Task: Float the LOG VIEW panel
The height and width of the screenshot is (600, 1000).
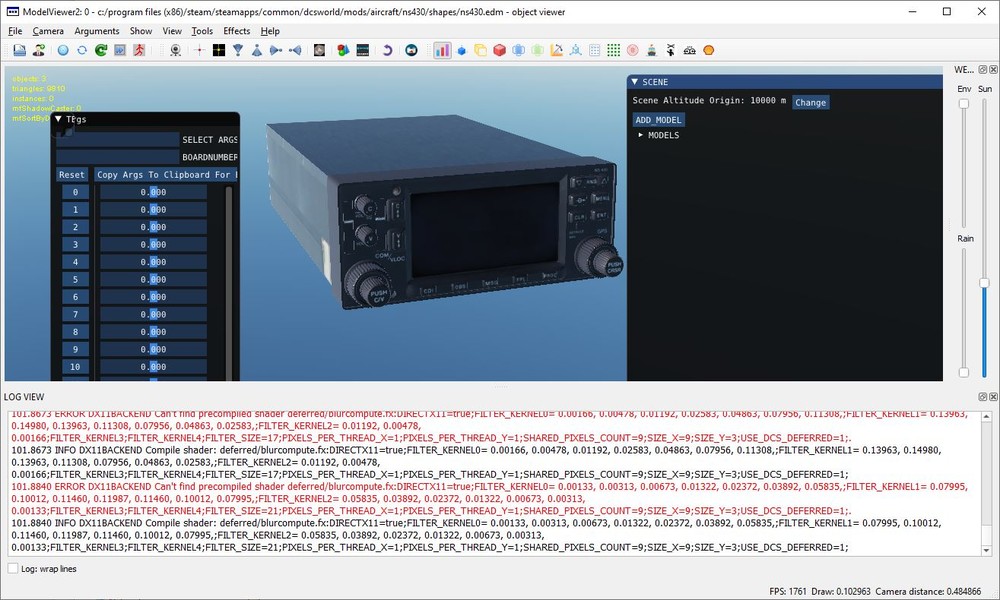Action: (983, 397)
